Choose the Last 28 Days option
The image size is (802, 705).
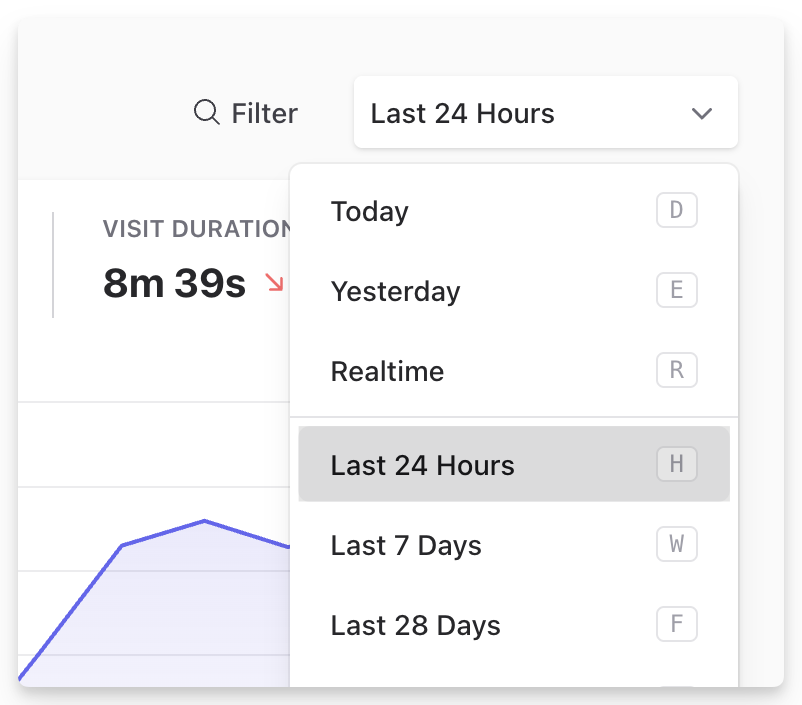pyautogui.click(x=415, y=626)
